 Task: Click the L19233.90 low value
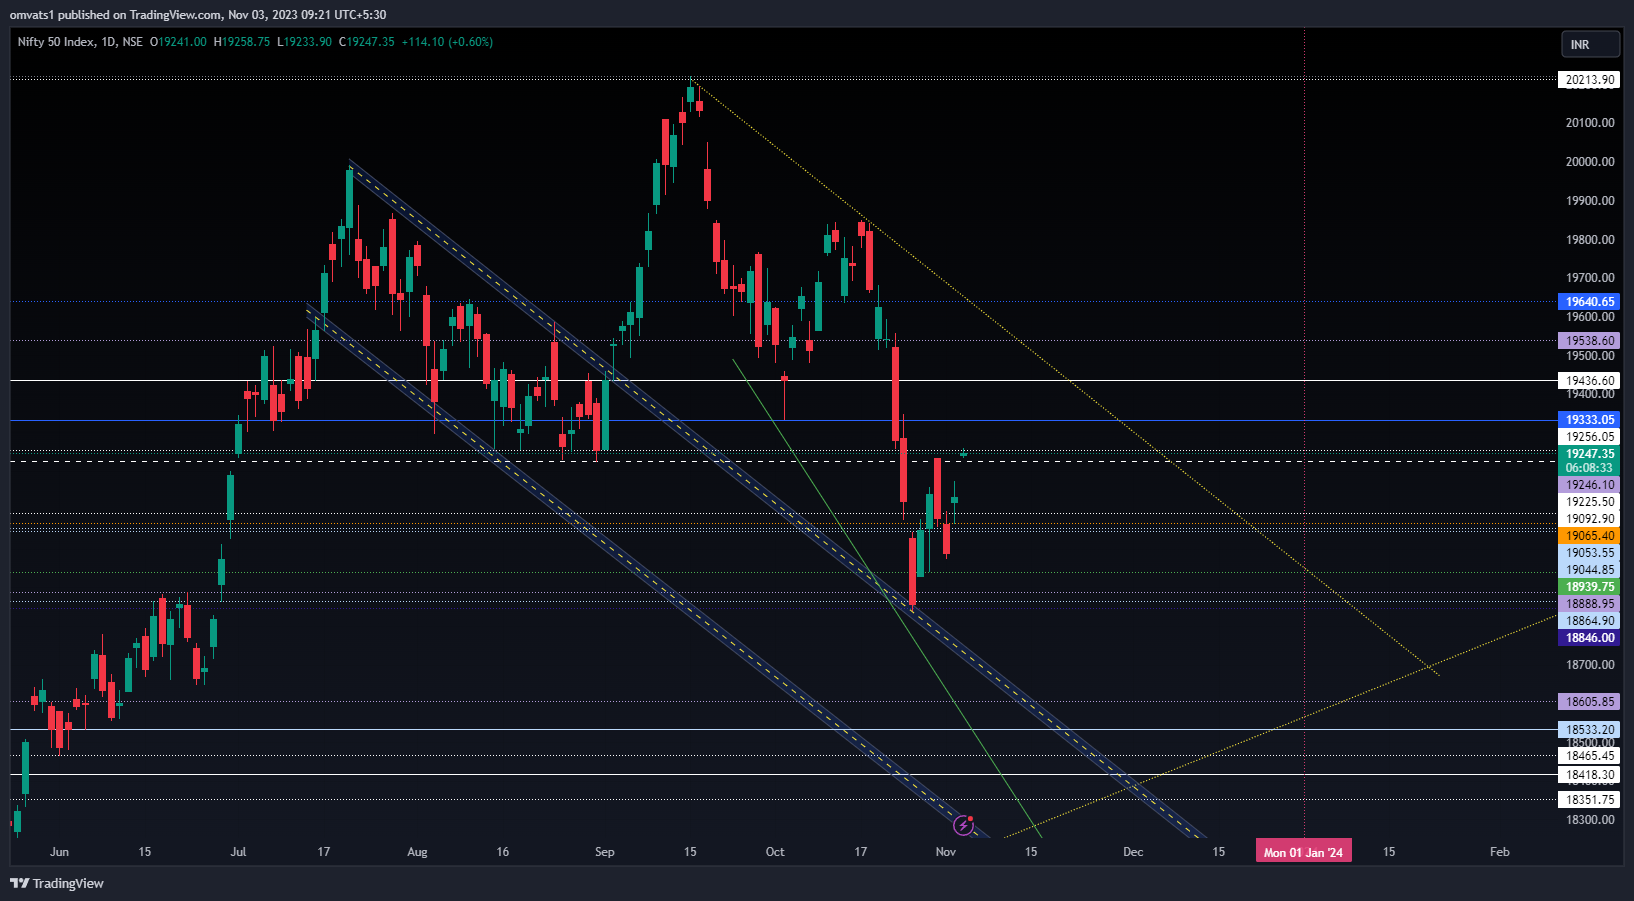tap(304, 42)
